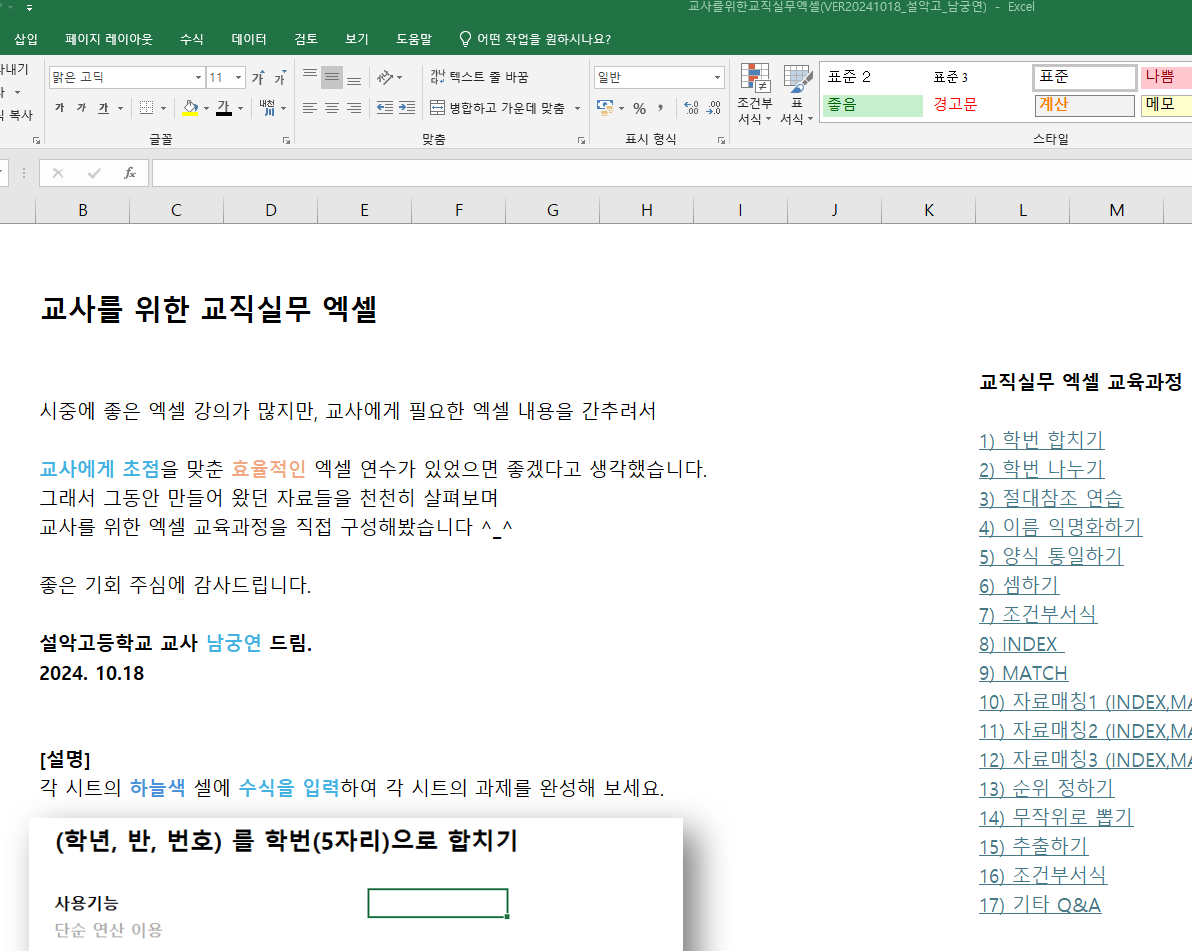
Task: Decrease decimal places
Action: 714,108
